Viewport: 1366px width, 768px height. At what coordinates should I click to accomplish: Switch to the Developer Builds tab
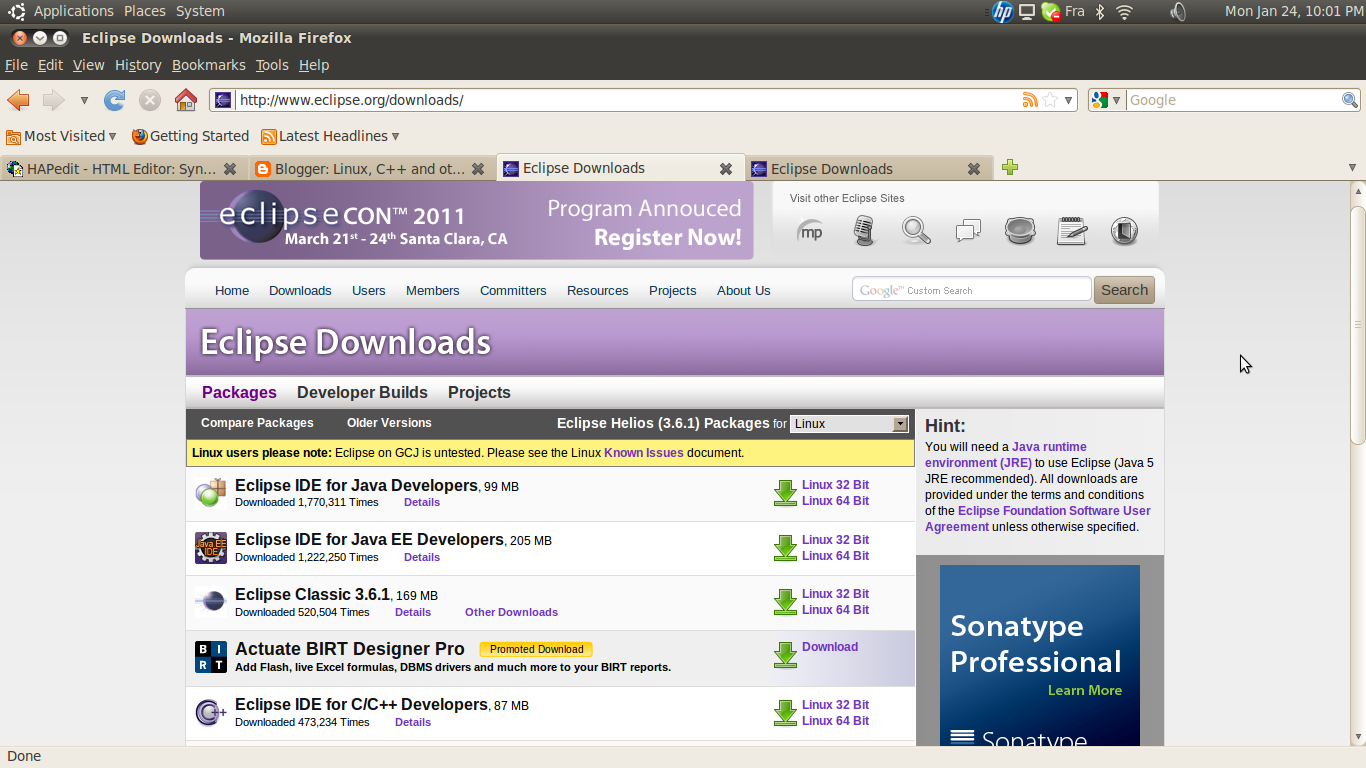pos(362,393)
